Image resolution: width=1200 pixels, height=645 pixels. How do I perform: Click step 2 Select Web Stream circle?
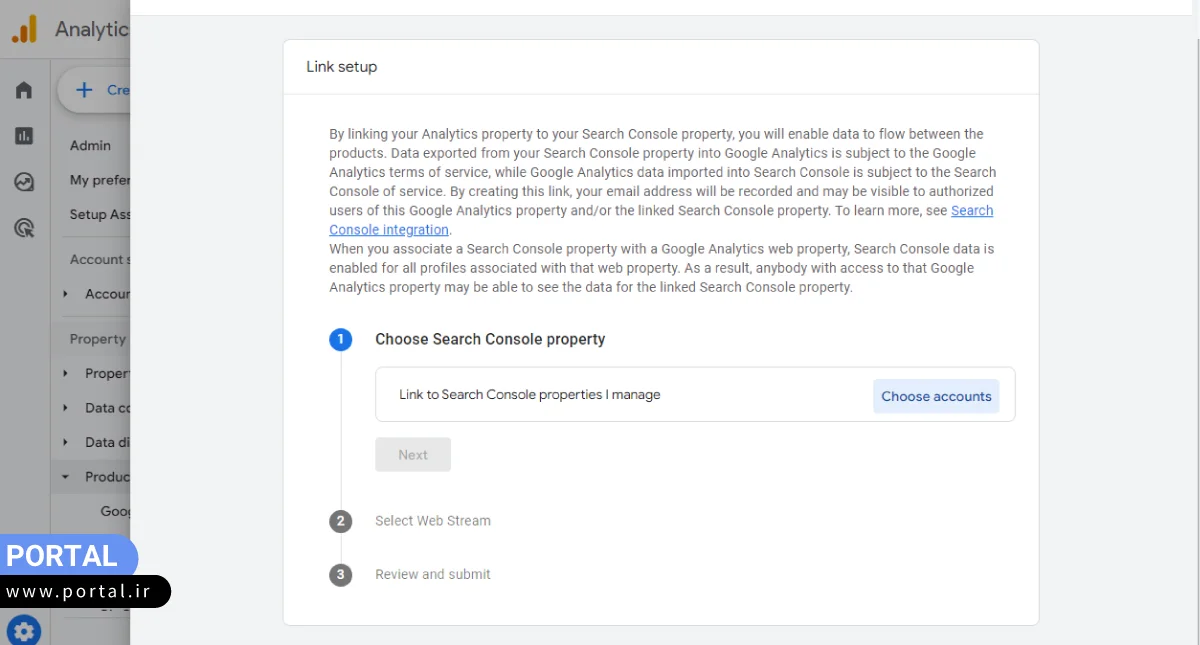click(x=340, y=521)
